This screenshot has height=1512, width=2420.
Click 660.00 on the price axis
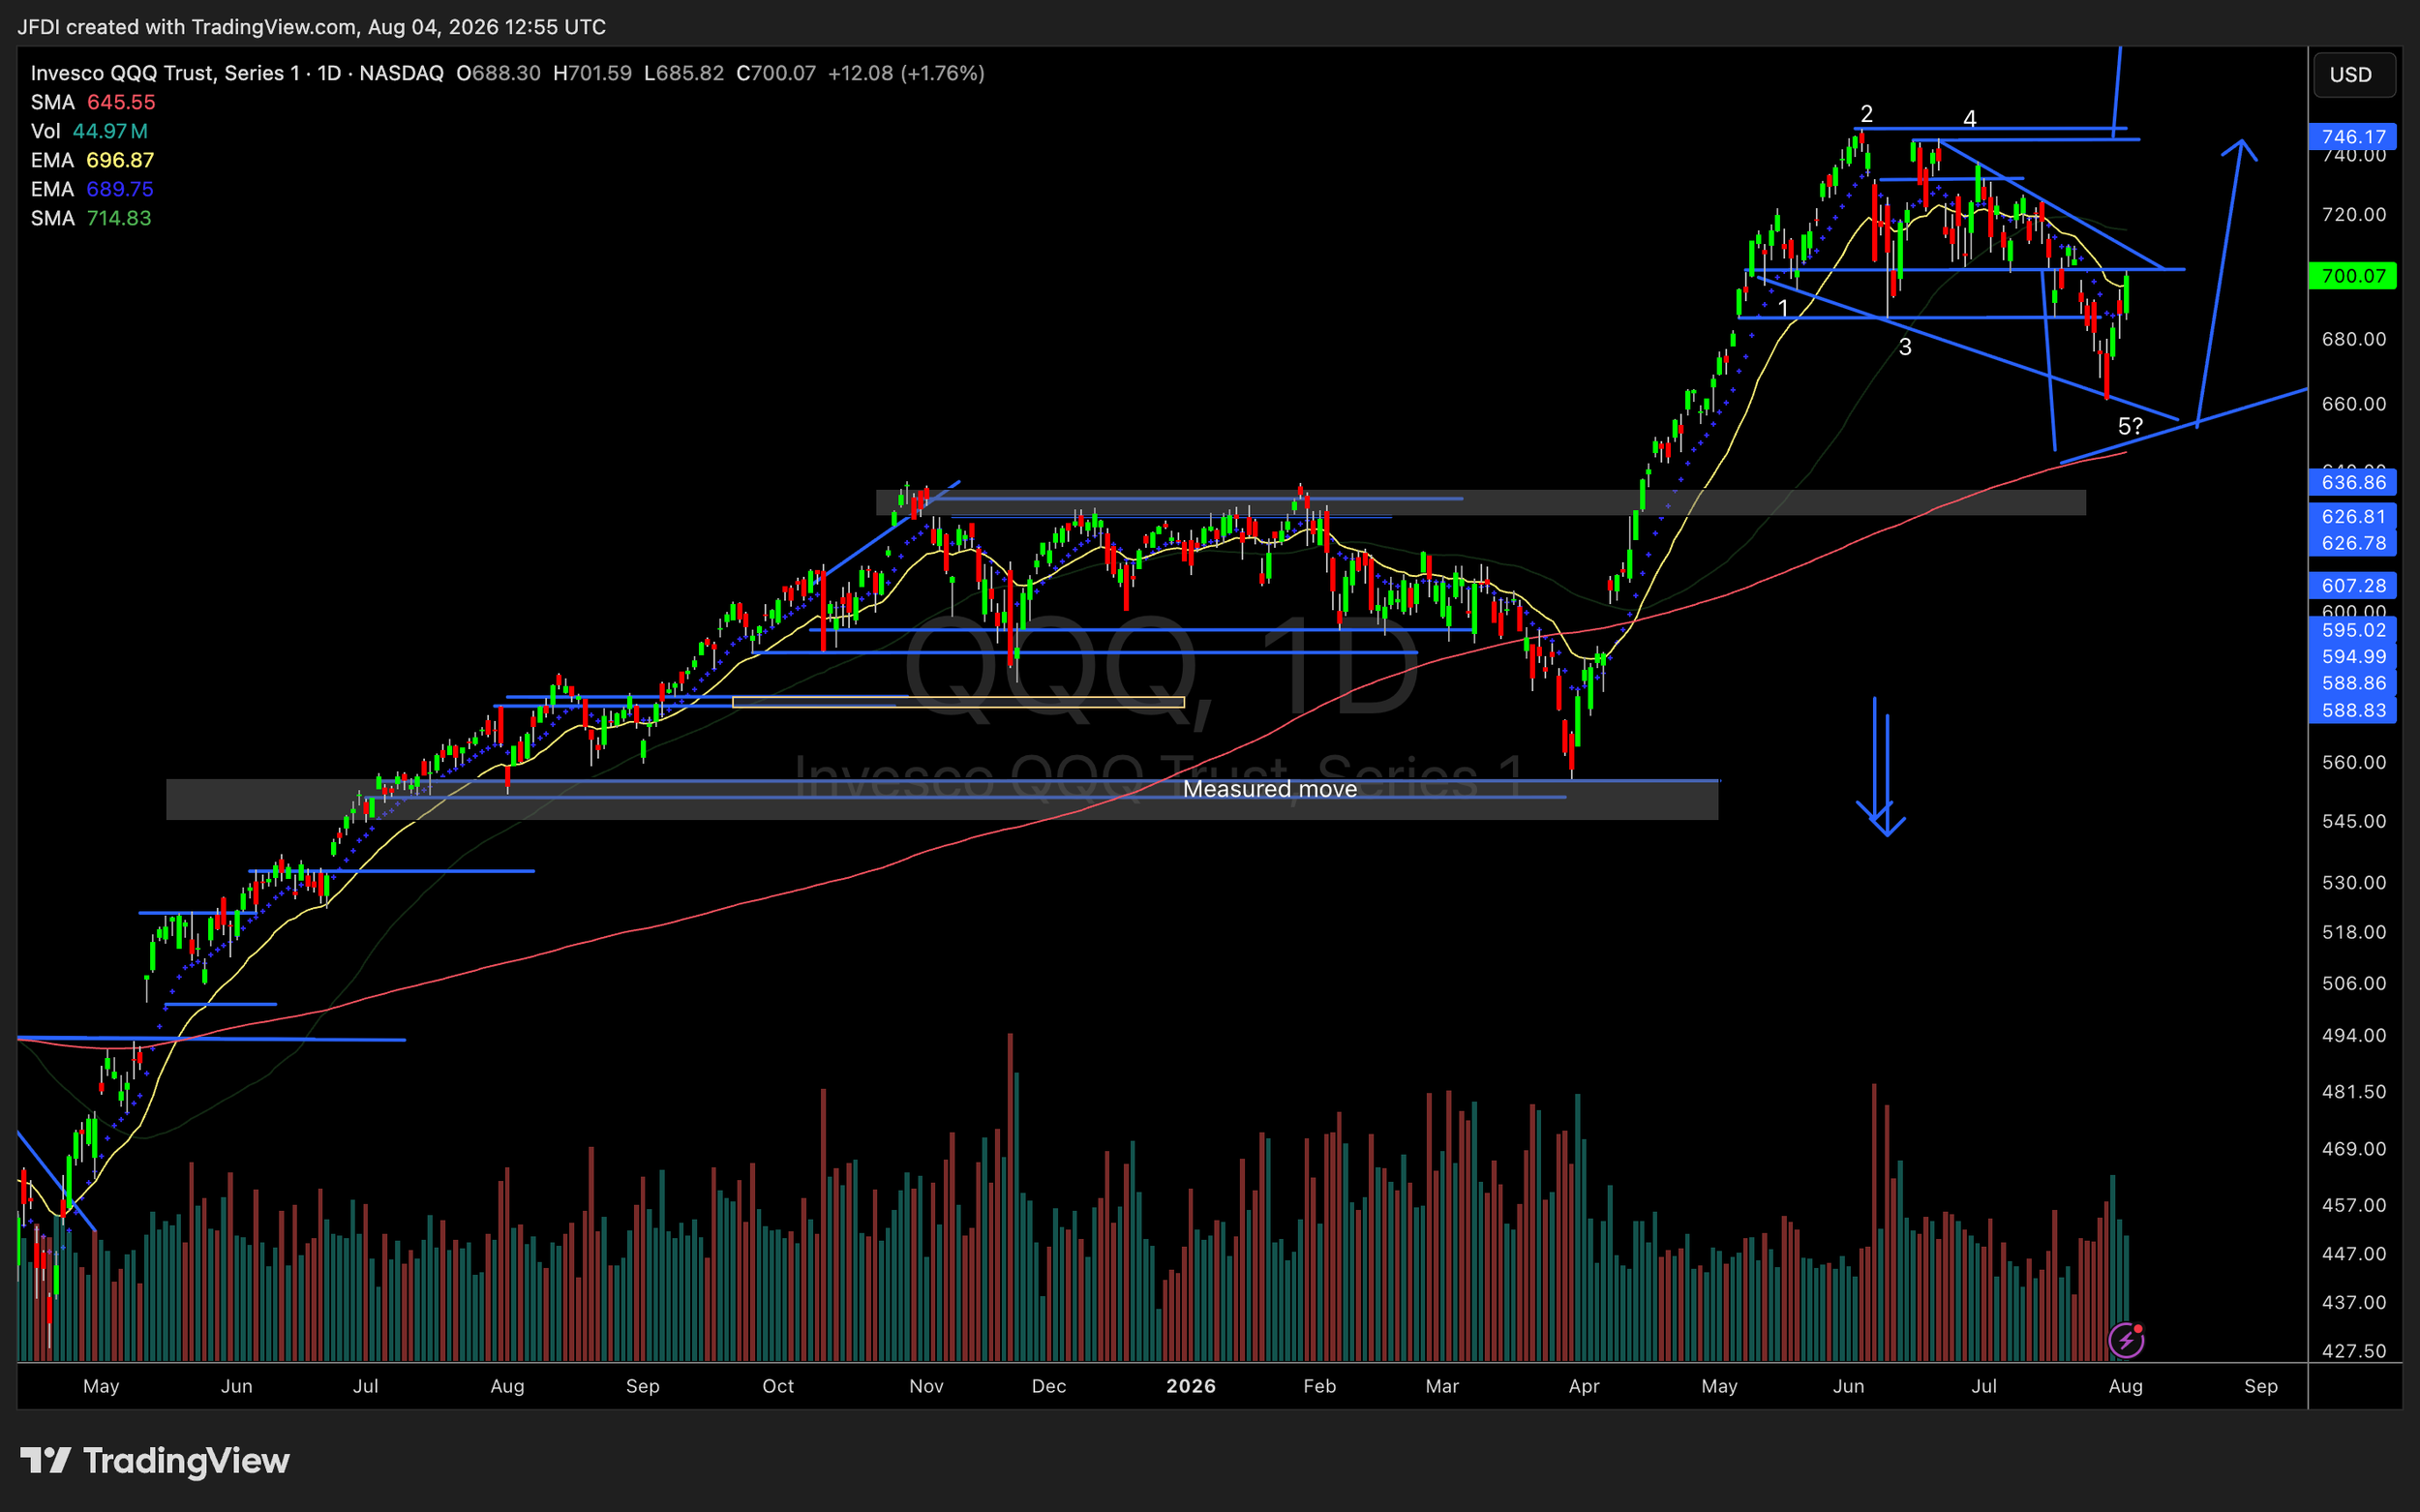[x=2354, y=404]
